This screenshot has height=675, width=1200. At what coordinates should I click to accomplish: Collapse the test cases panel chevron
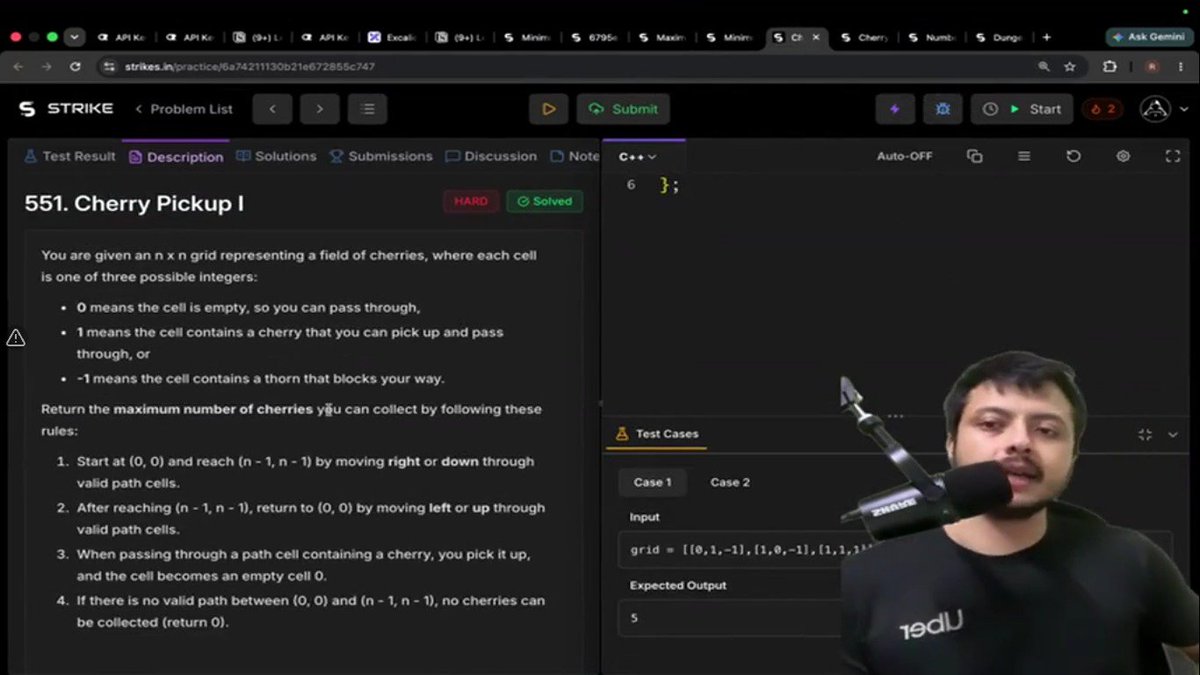pos(1173,434)
